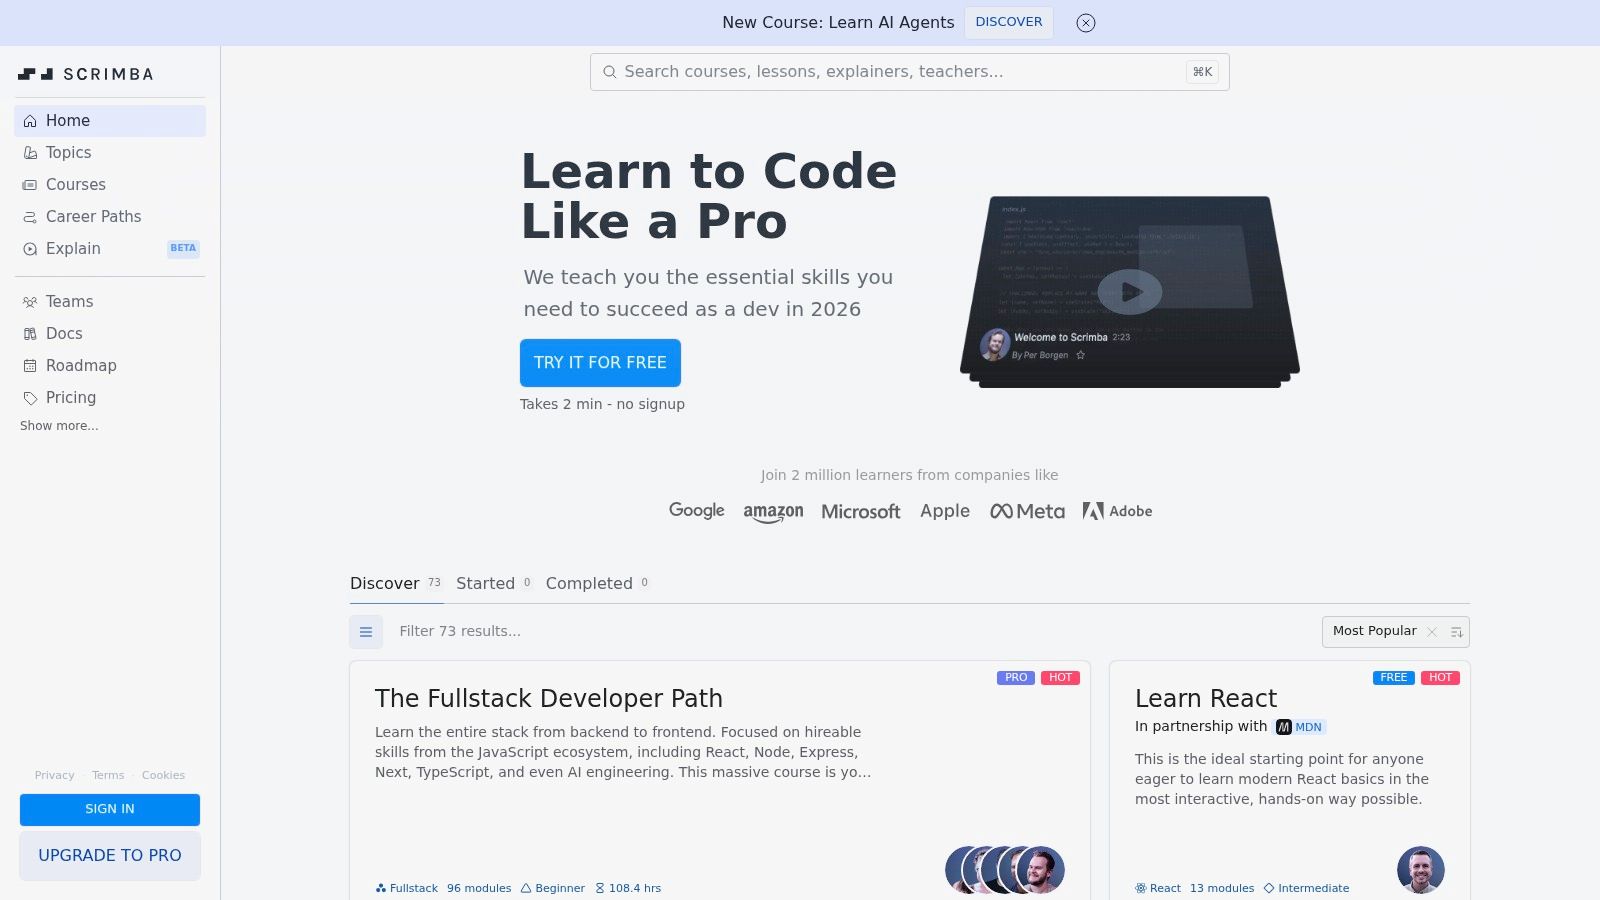
Task: Click the Discover button in the banner
Action: 1008,22
